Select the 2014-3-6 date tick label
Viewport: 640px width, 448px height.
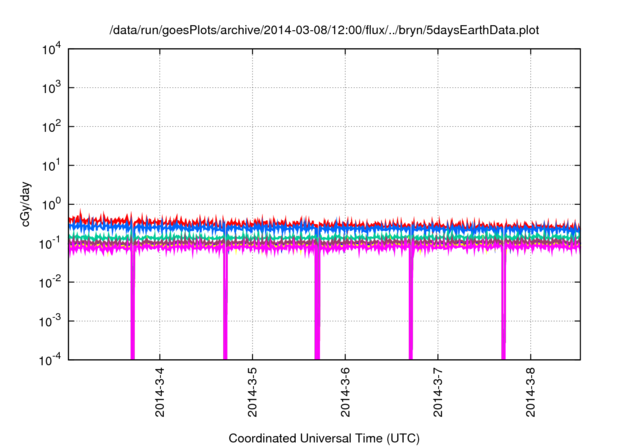345,392
